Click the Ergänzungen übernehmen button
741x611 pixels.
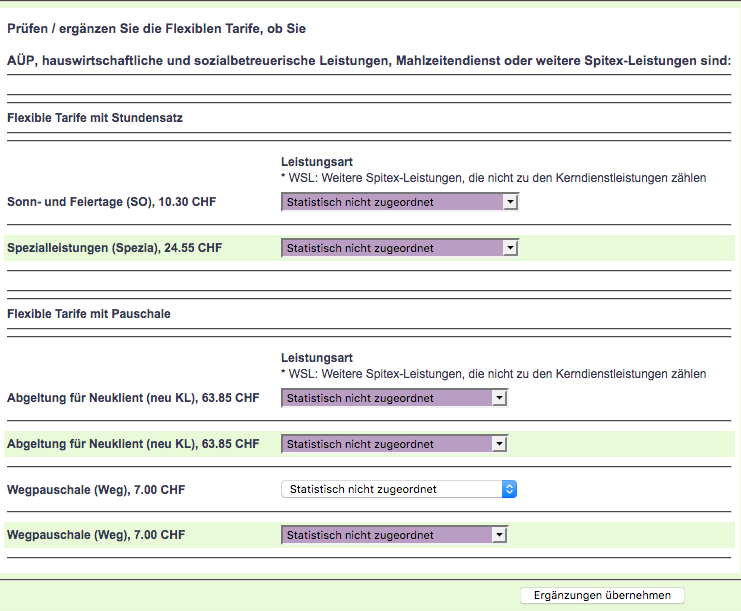pos(602,595)
